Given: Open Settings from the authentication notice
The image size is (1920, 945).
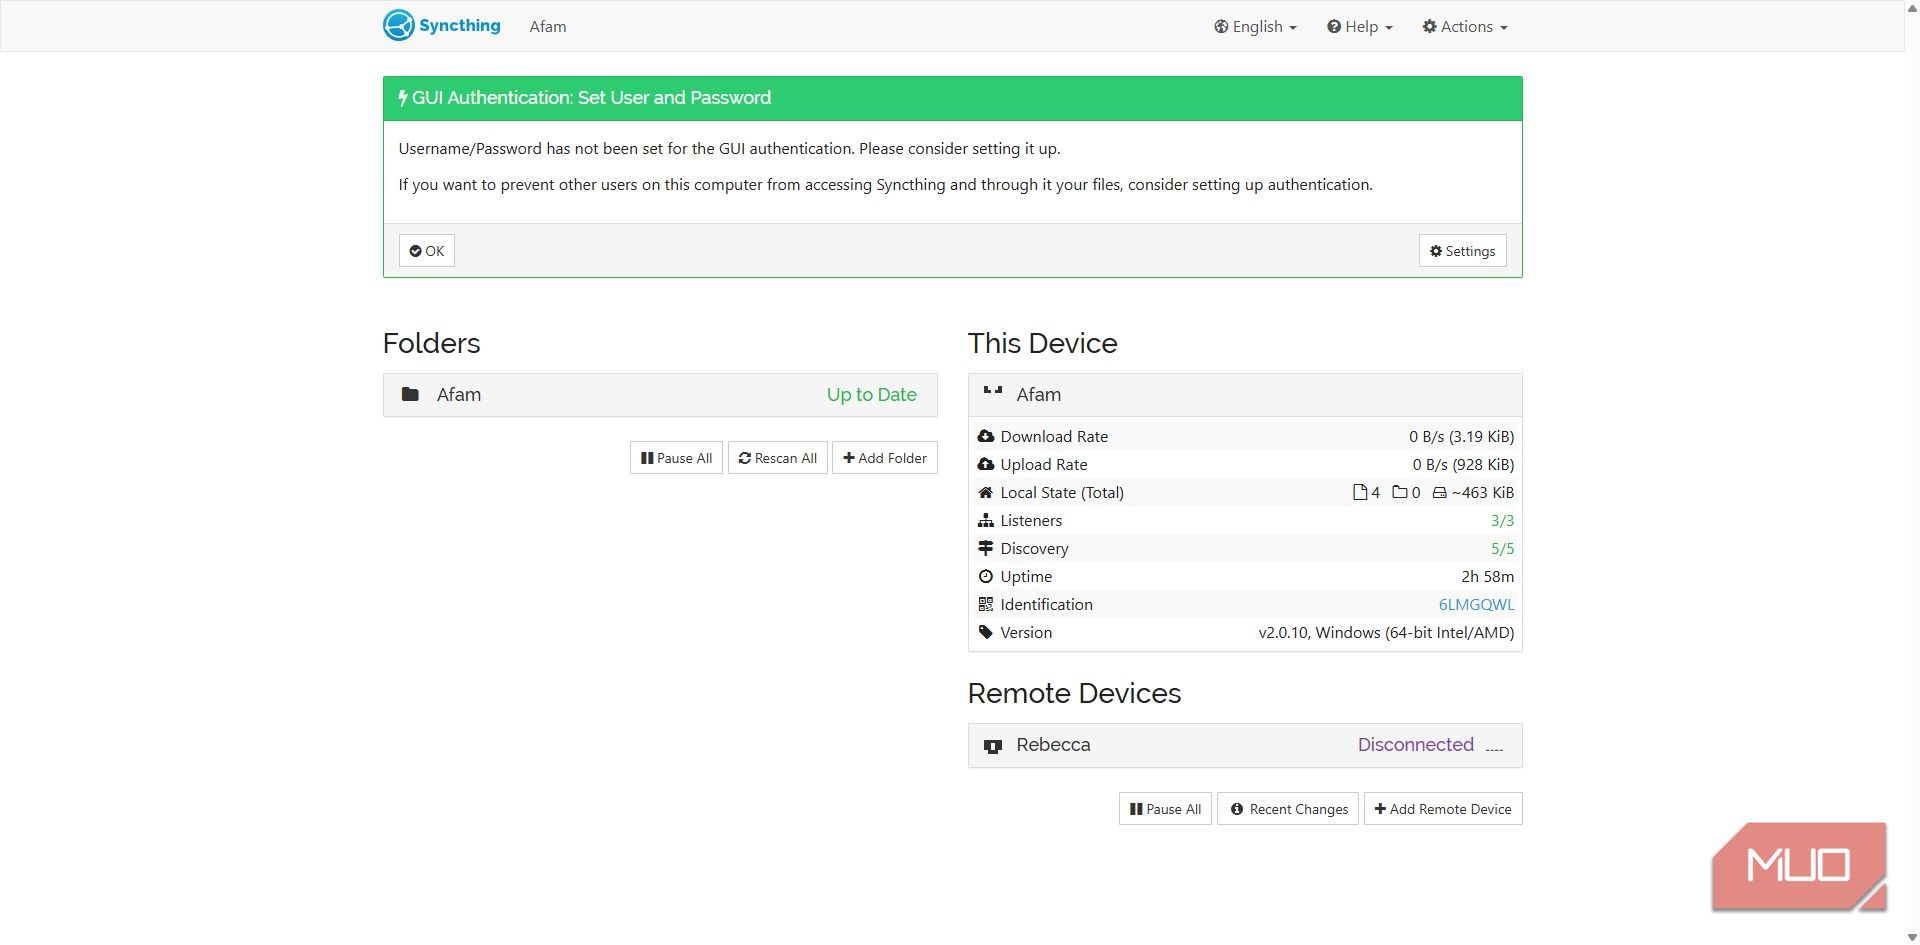Looking at the screenshot, I should [1462, 251].
